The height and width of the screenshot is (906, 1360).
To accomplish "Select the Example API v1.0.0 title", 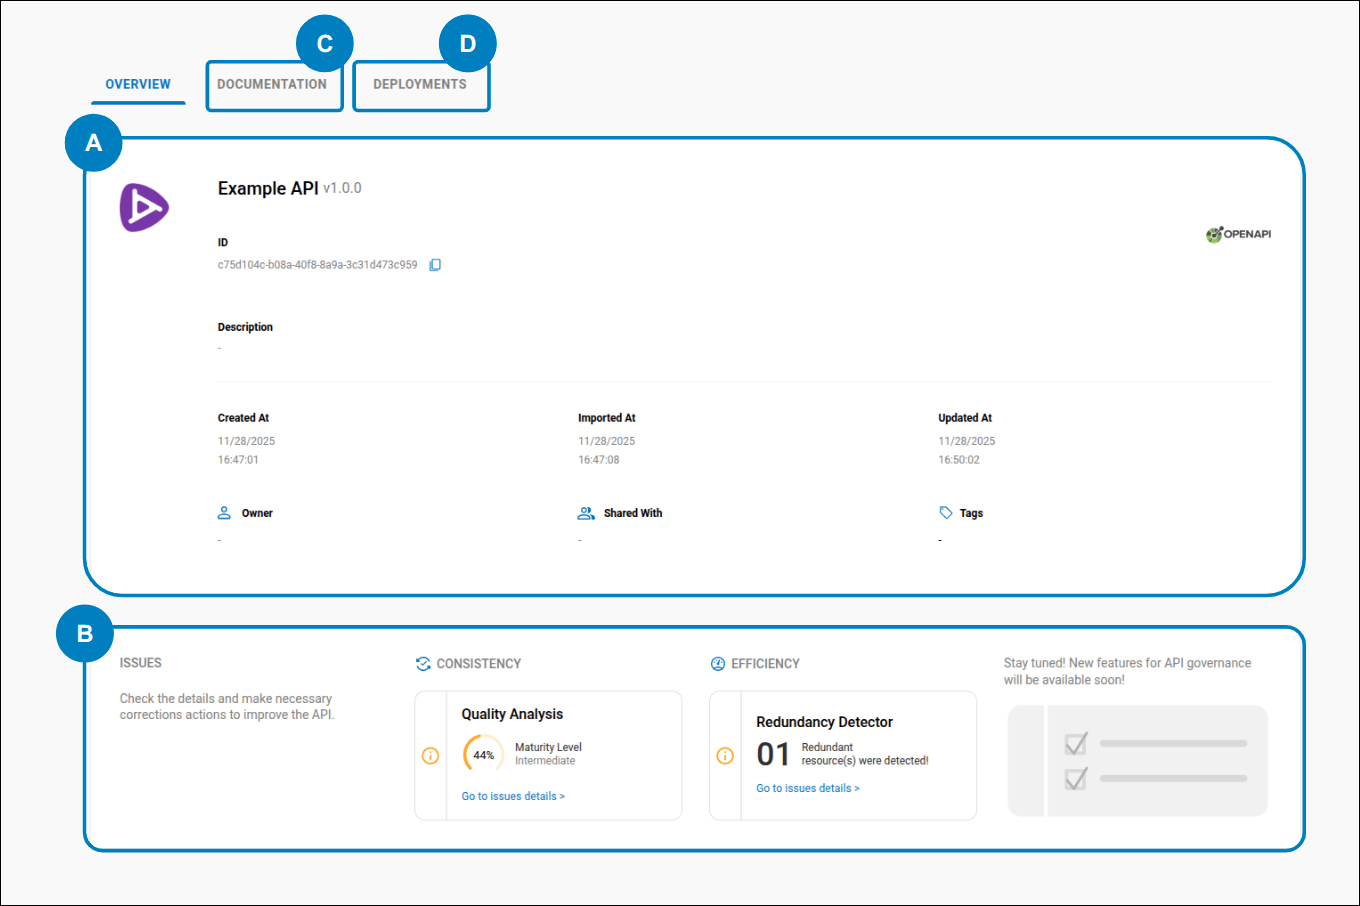I will click(289, 188).
